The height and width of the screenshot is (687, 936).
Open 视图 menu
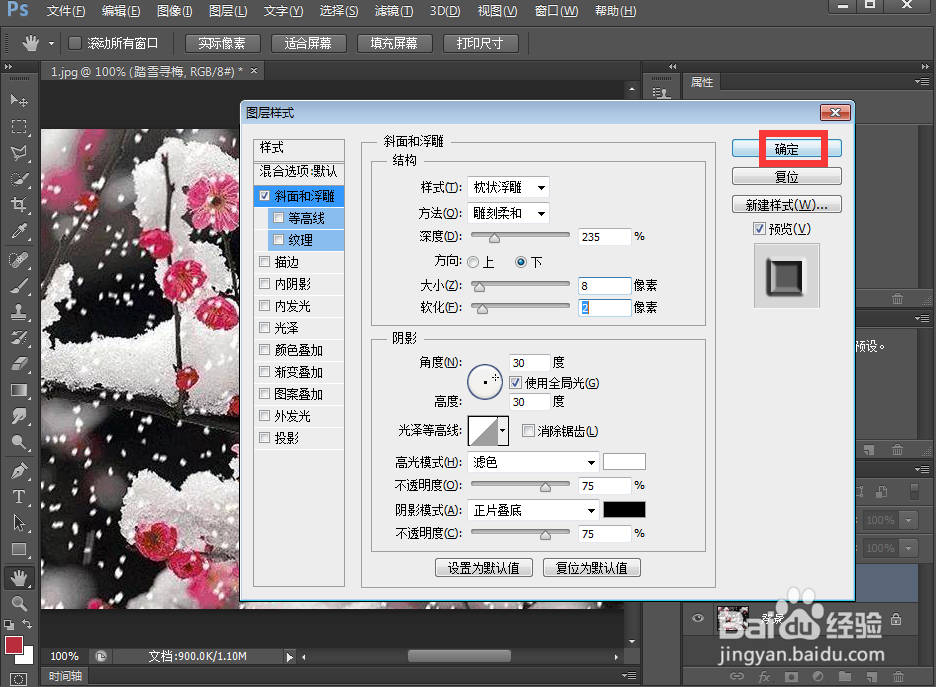tap(498, 11)
